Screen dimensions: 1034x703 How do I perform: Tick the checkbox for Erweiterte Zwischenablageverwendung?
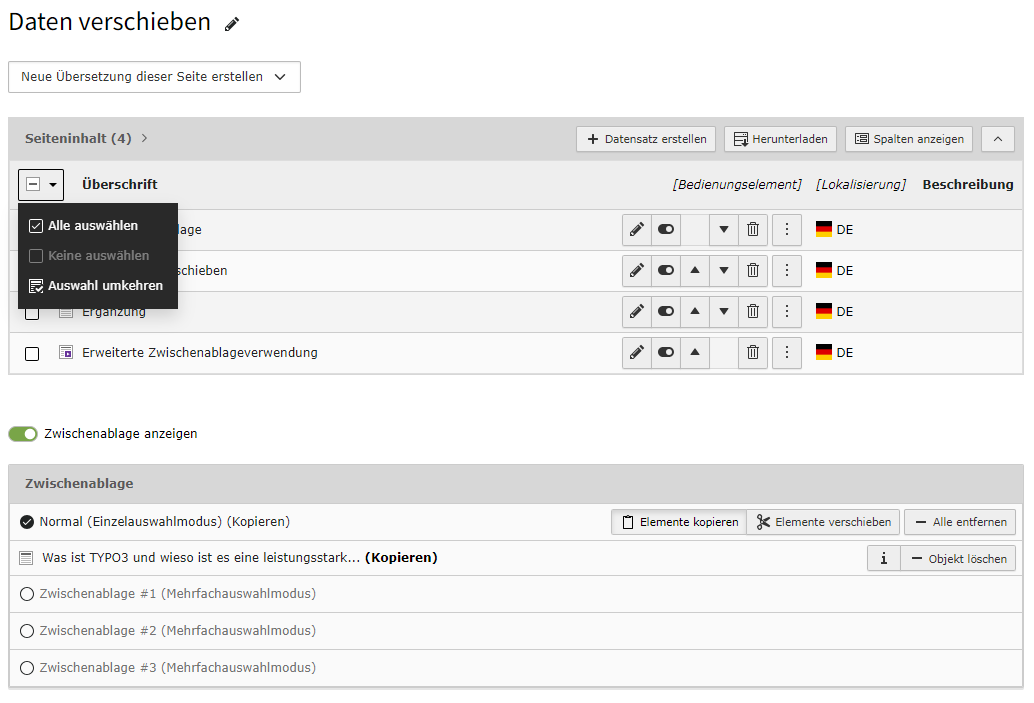(32, 353)
